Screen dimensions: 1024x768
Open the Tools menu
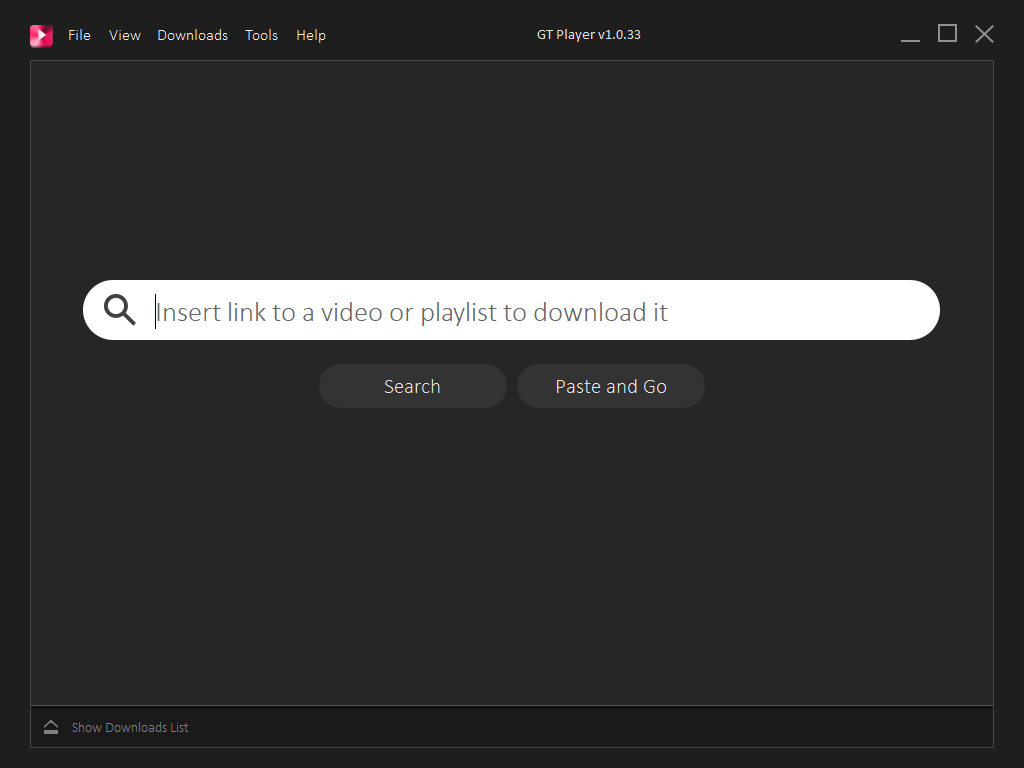click(262, 35)
